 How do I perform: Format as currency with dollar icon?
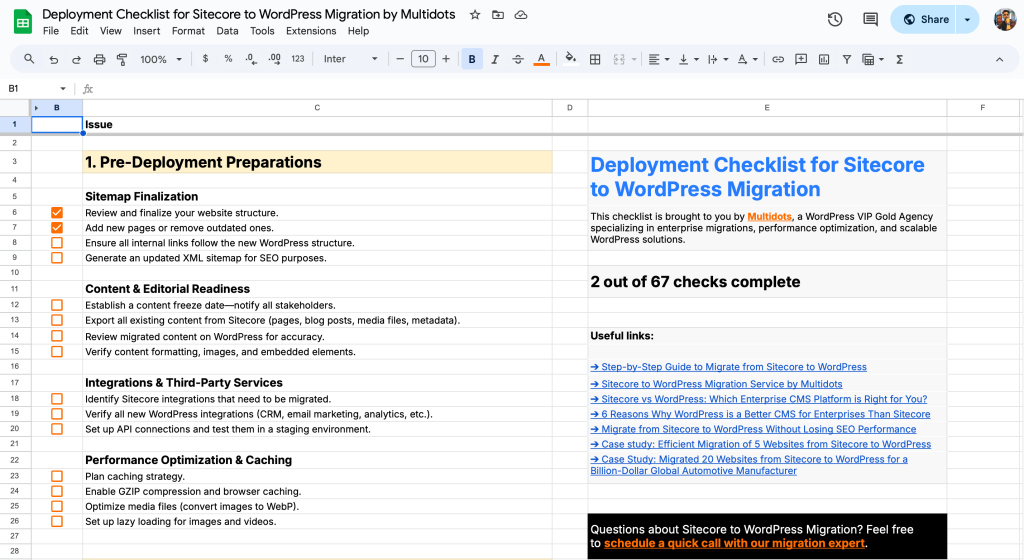205,59
